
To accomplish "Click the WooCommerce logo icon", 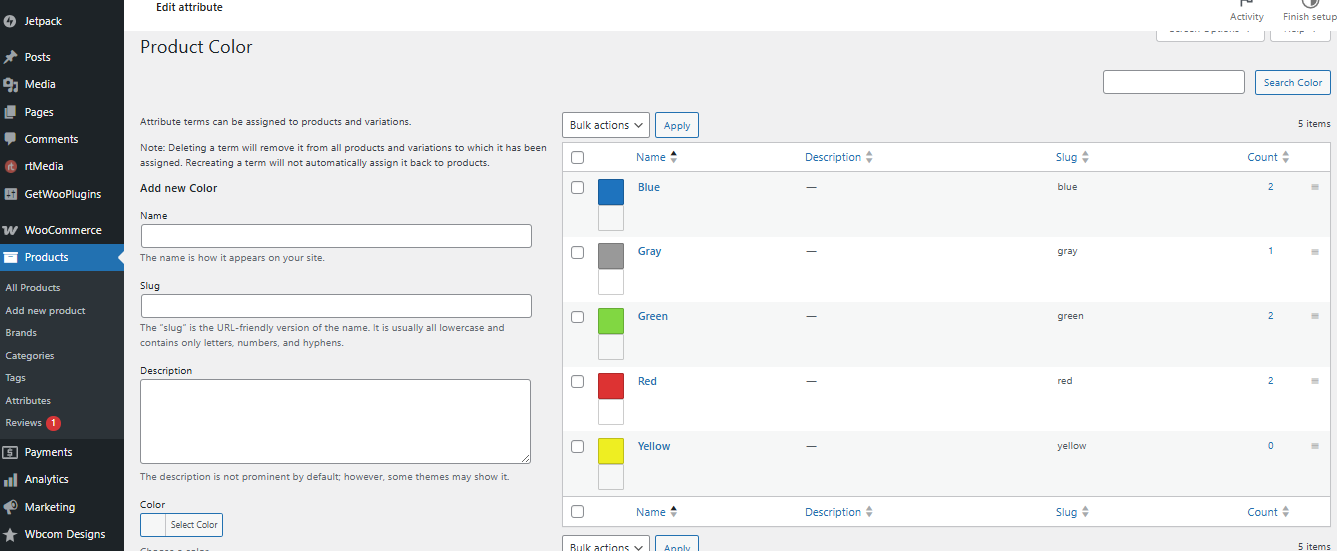I will tap(11, 230).
